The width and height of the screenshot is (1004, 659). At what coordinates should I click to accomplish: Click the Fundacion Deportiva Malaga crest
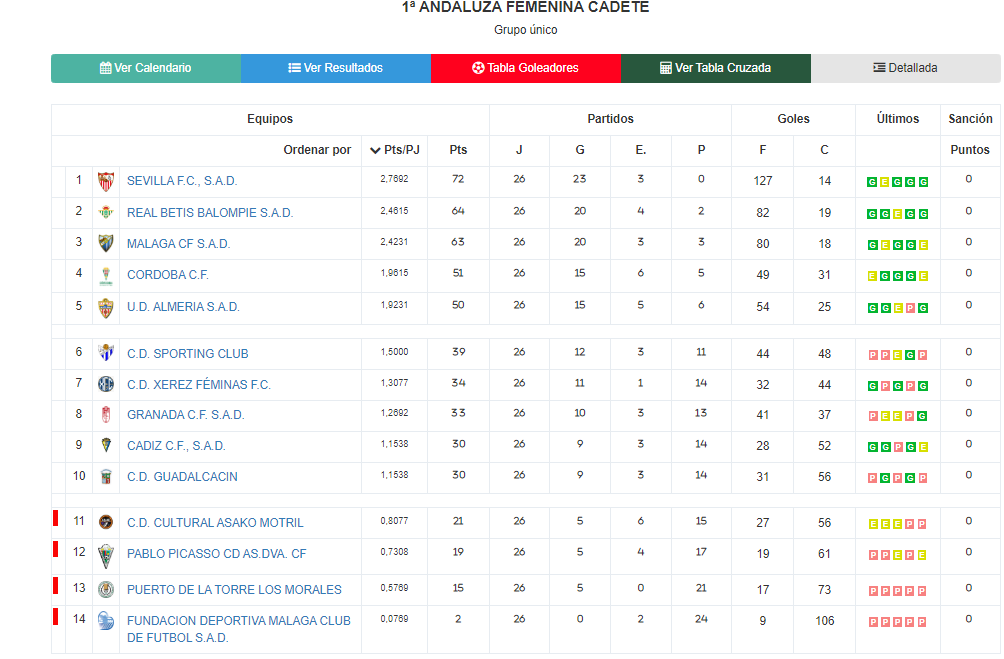(x=106, y=621)
